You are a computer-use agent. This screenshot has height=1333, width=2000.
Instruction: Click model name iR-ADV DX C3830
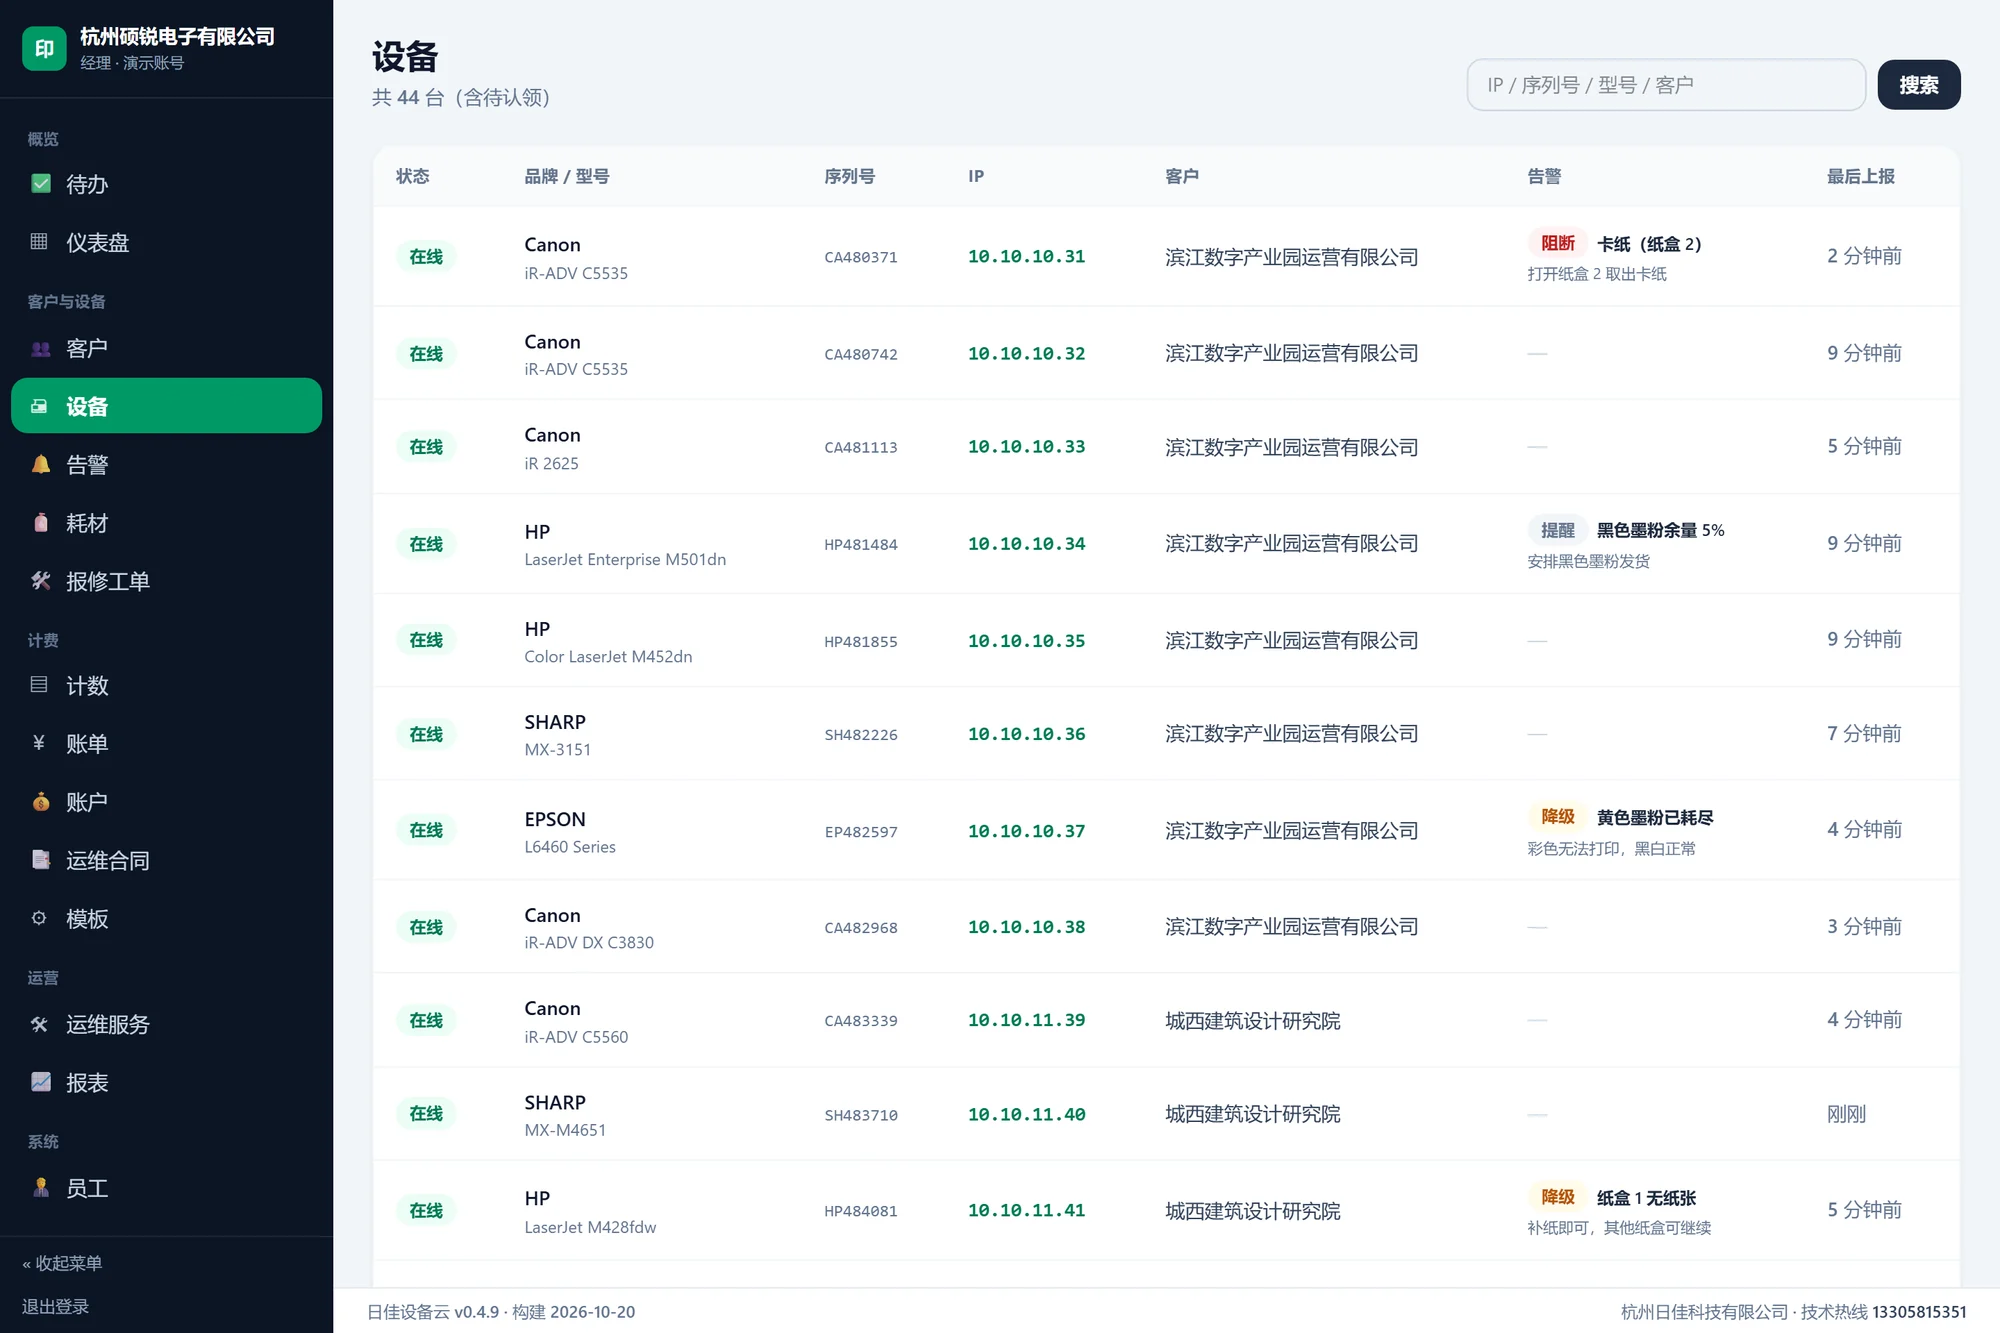tap(589, 942)
